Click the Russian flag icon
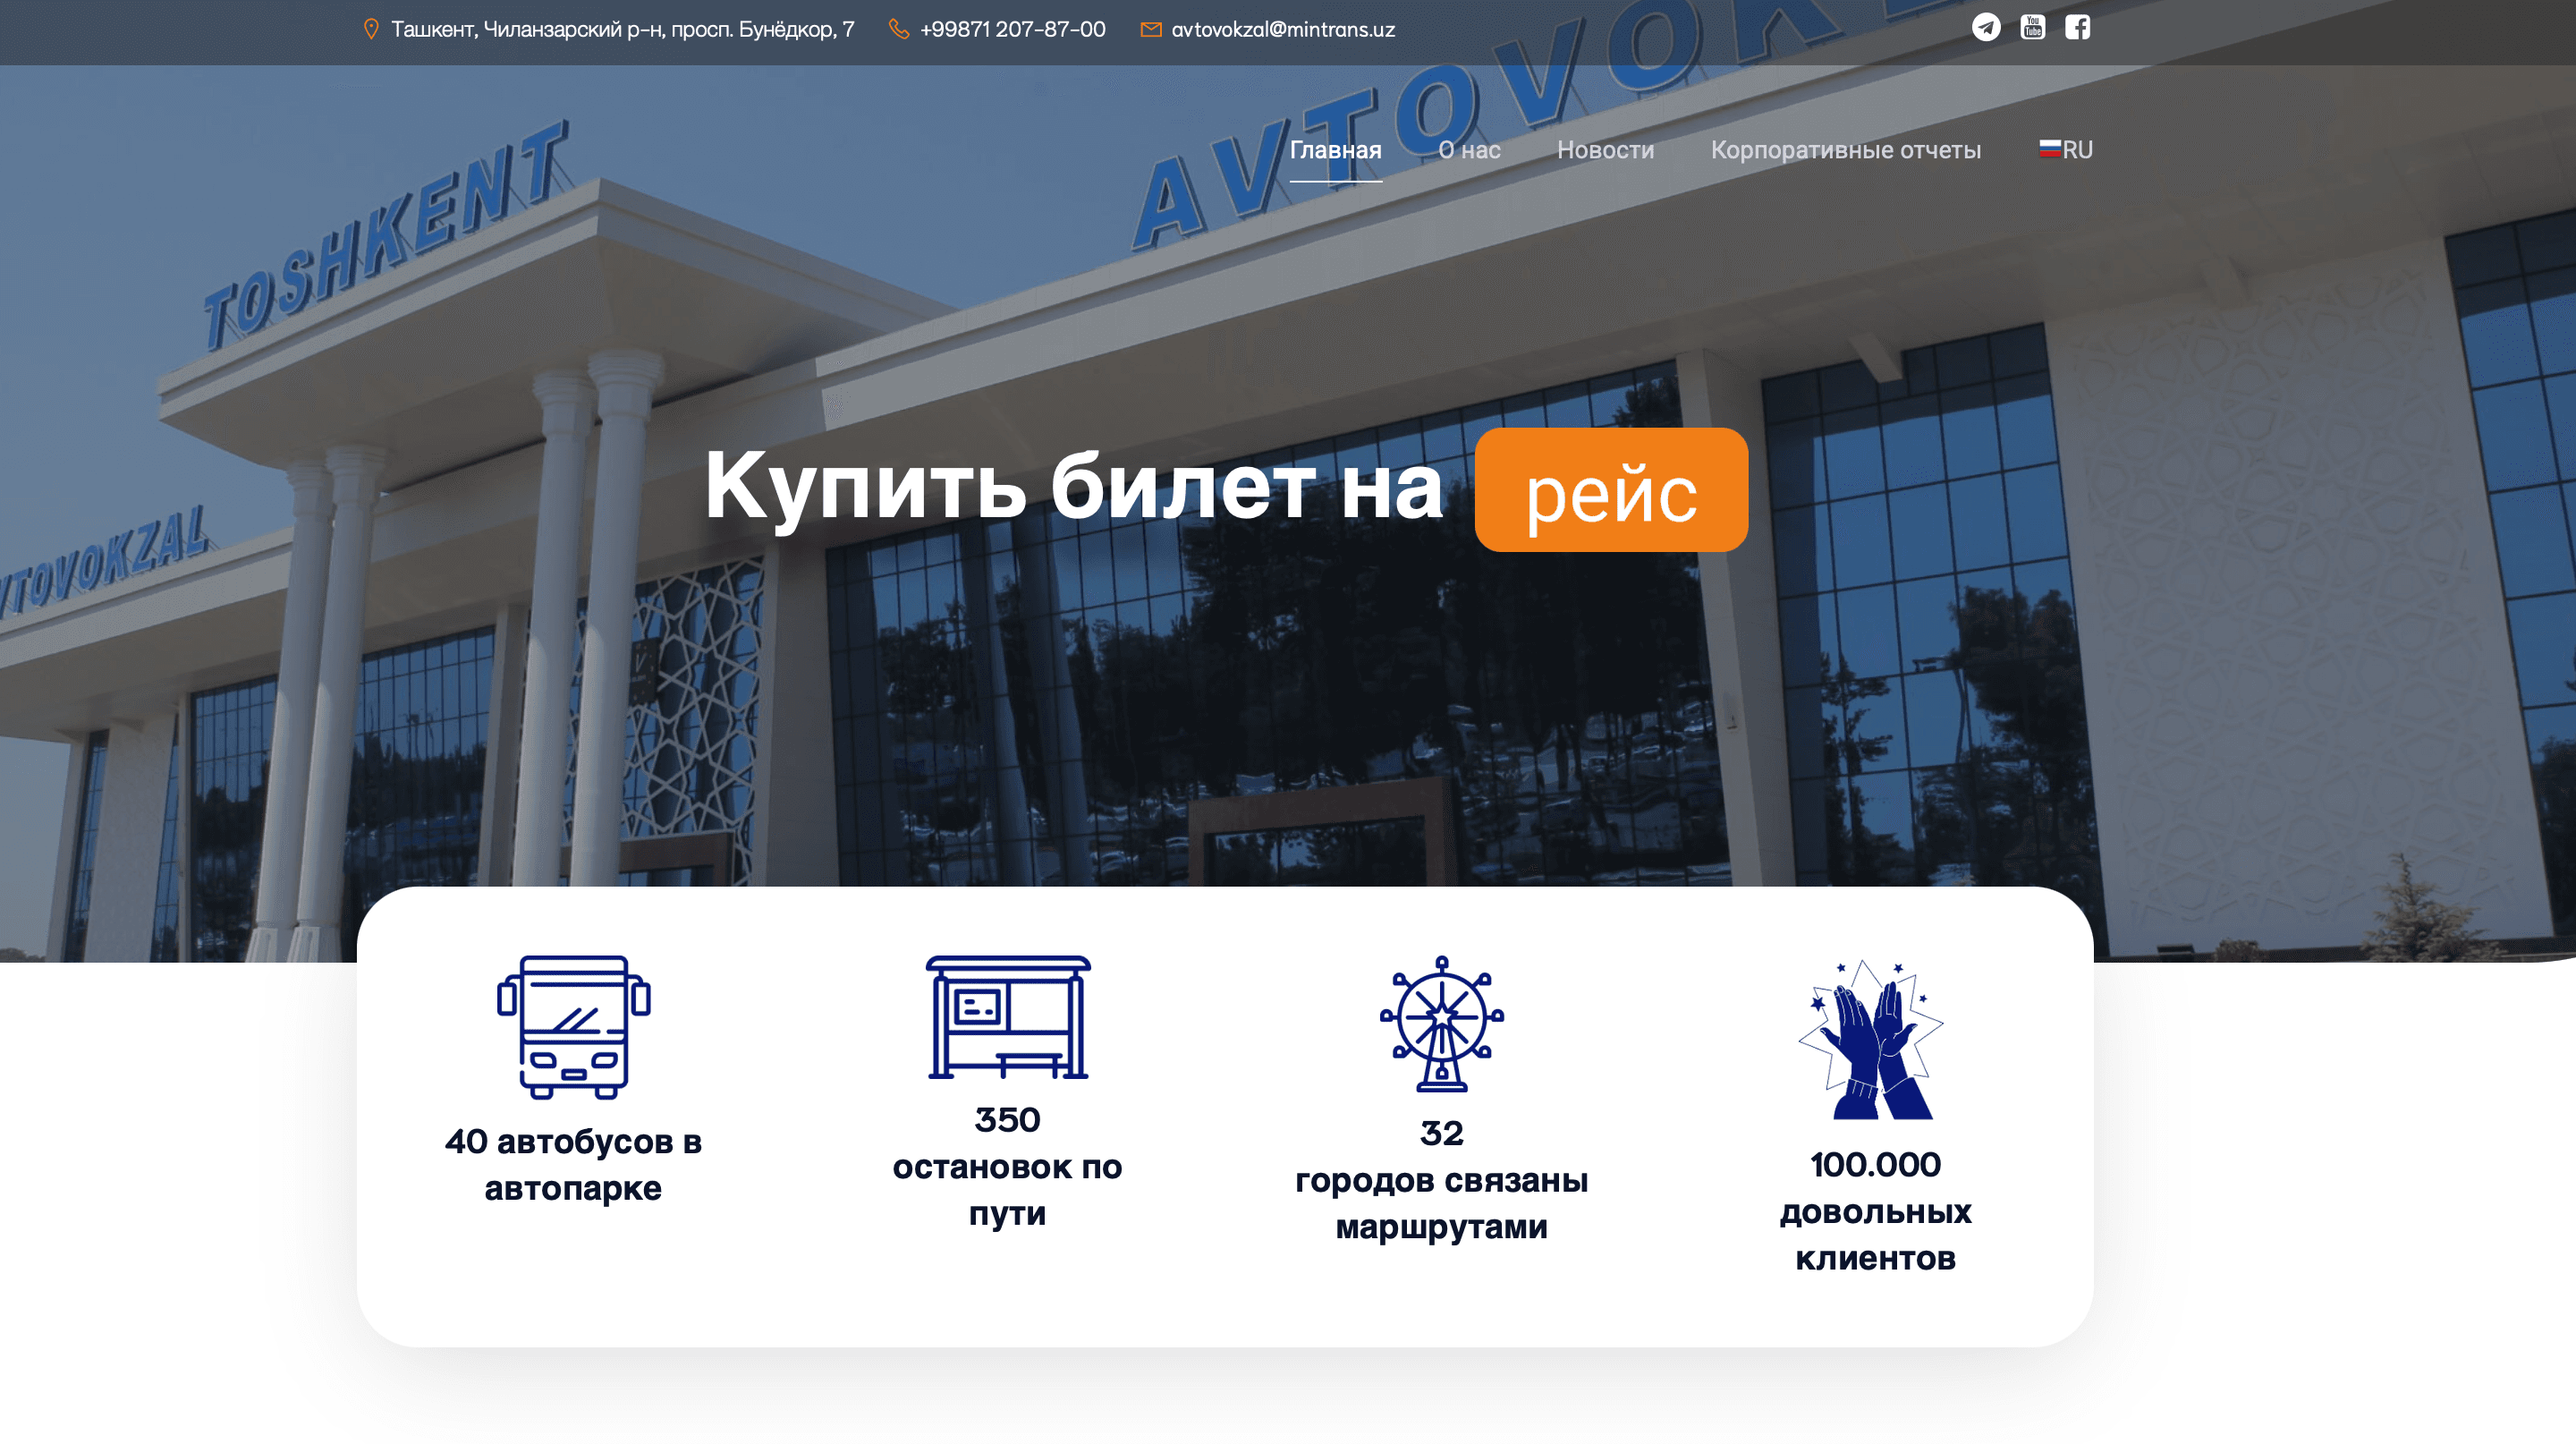Screen dimensions: 2576x1444 click(2049, 149)
